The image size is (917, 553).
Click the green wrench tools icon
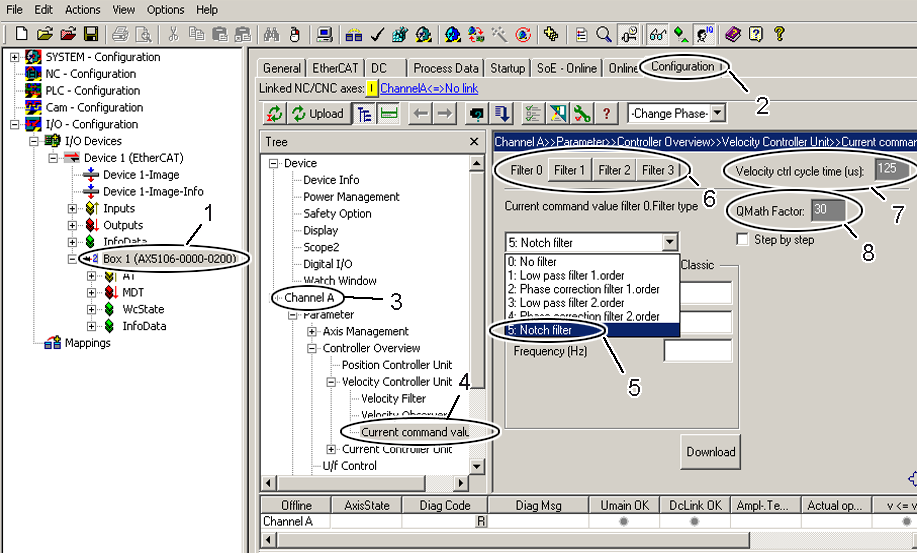pos(582,113)
